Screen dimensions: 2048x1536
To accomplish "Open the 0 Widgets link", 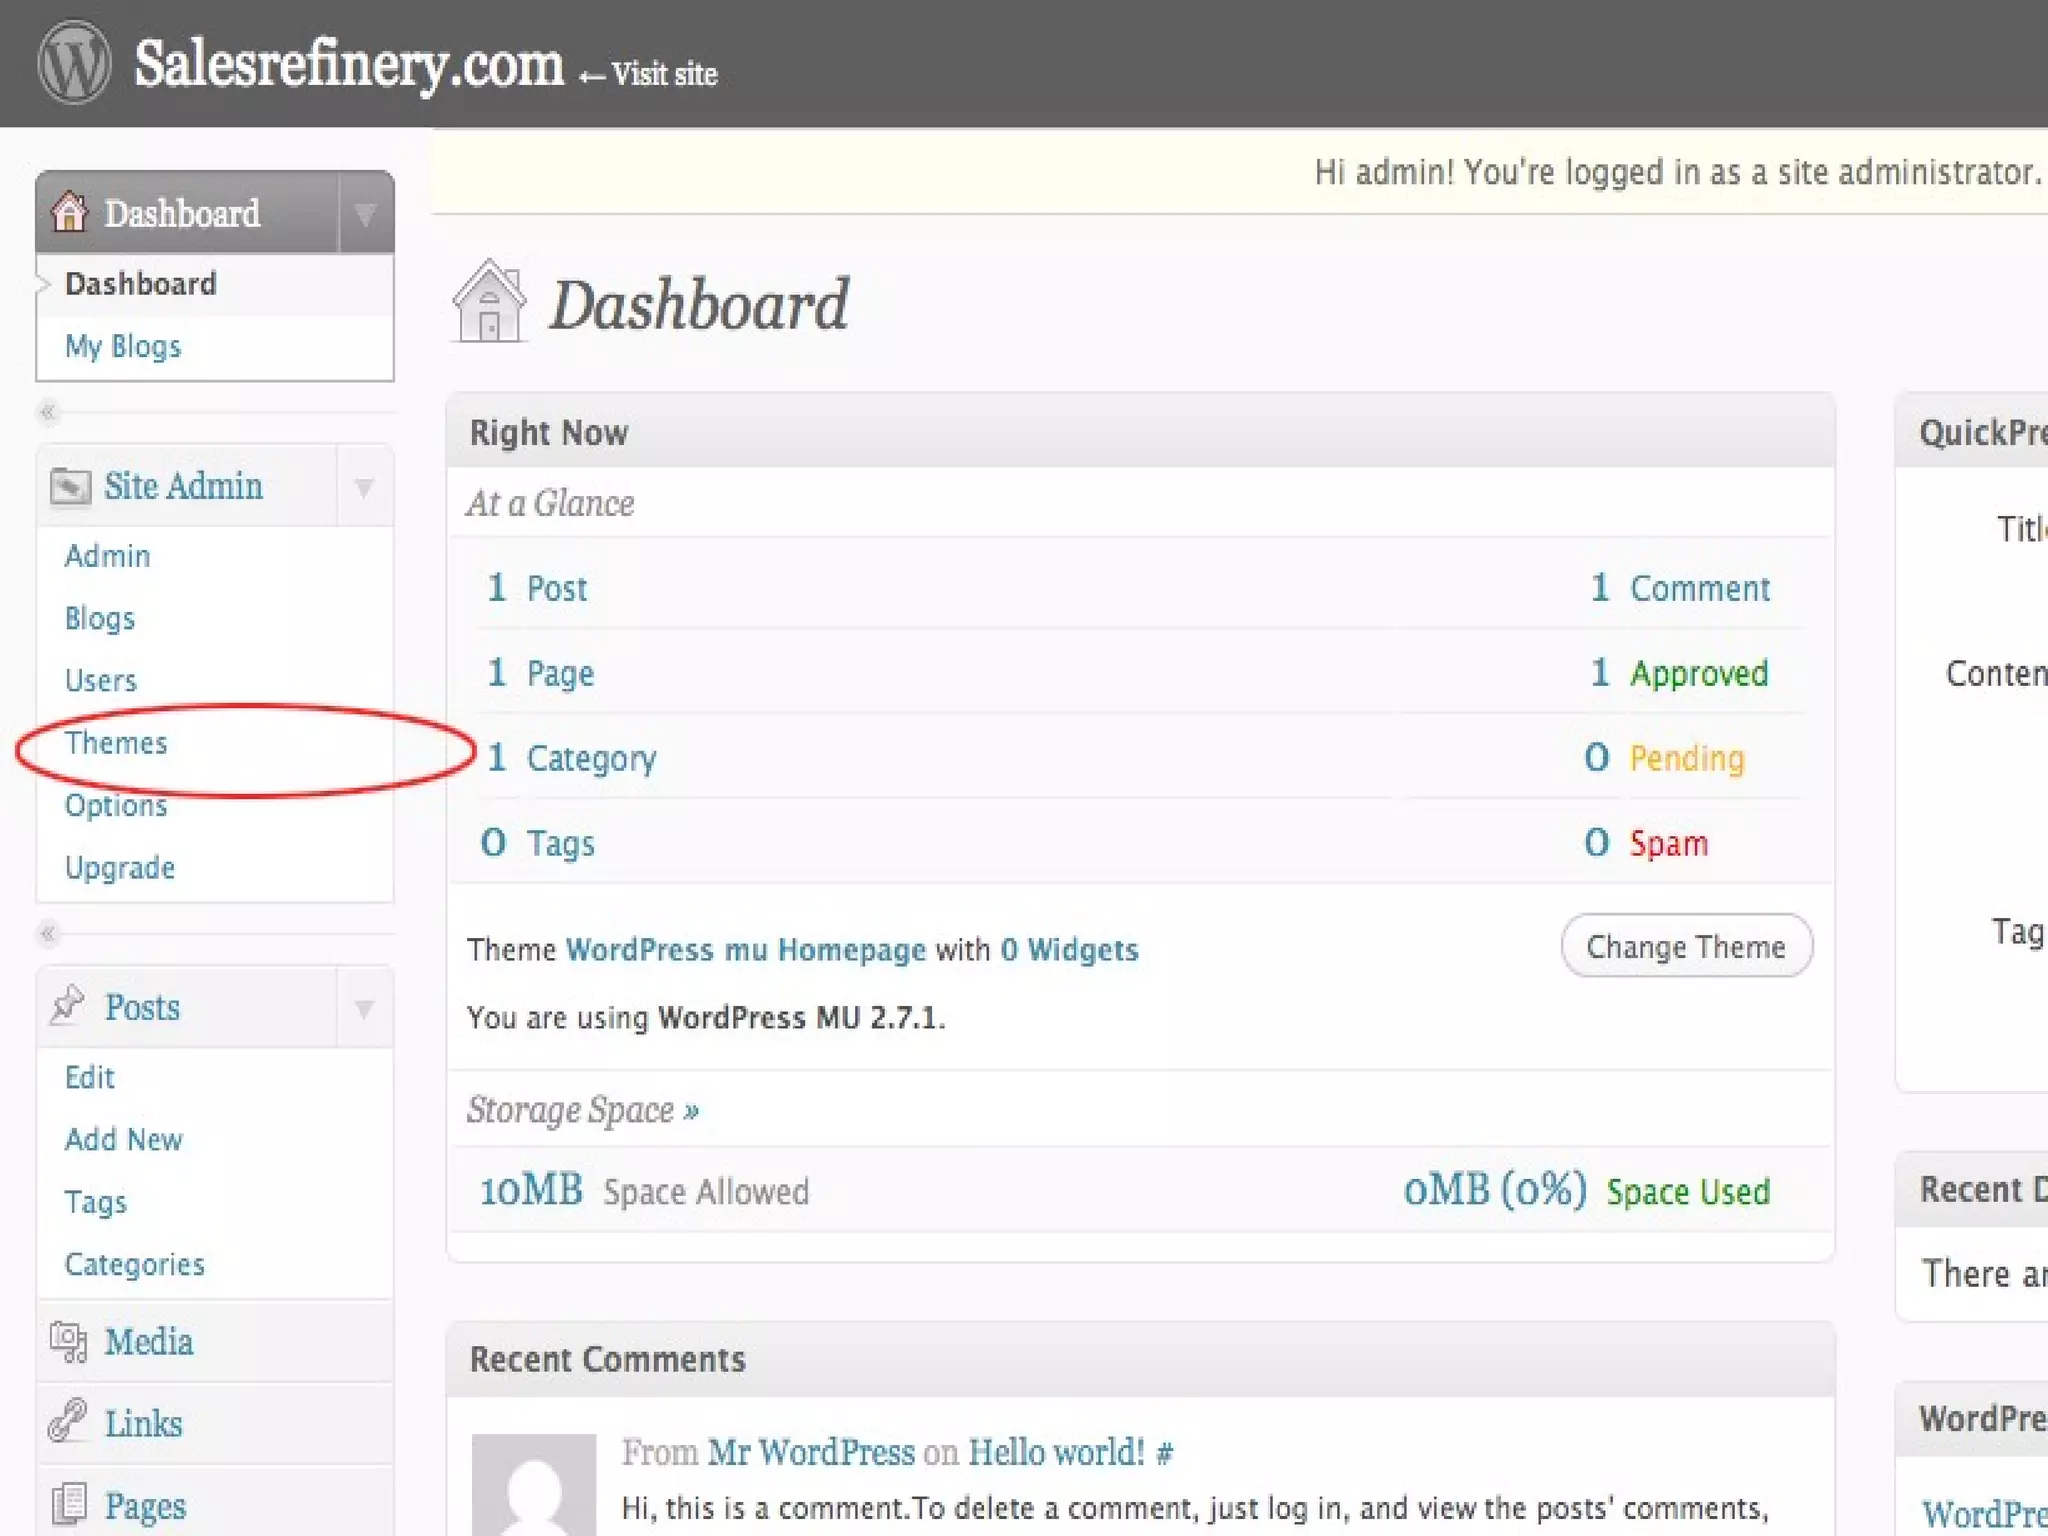I will click(x=1069, y=949).
